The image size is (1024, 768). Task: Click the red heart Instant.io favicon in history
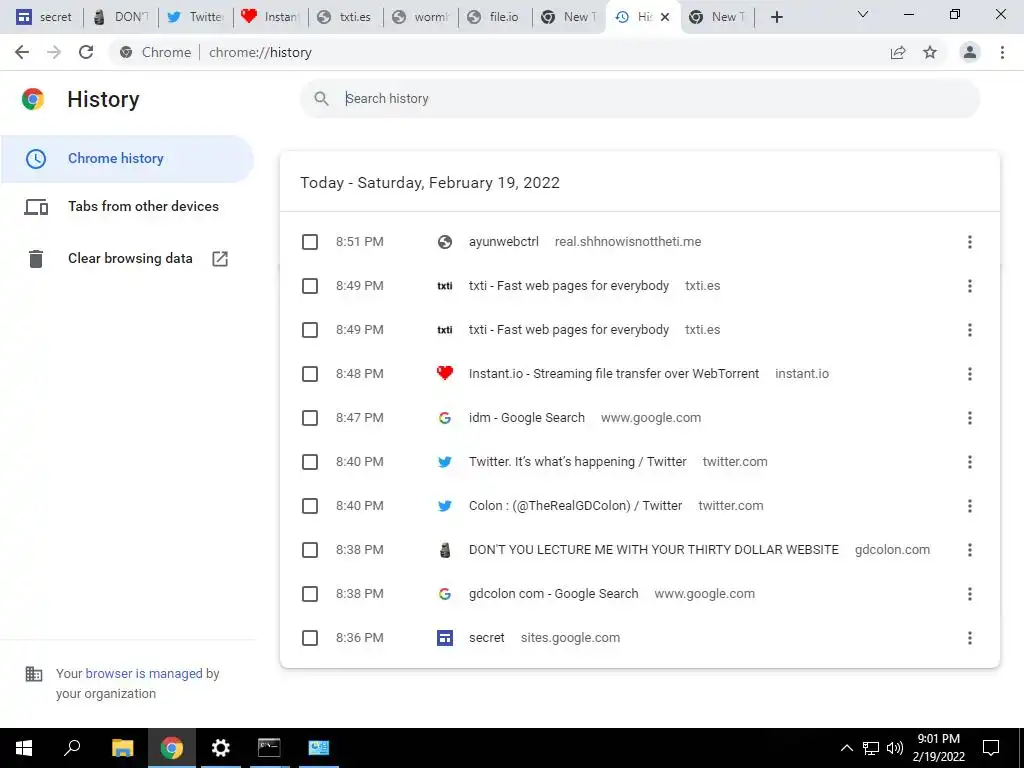click(445, 374)
